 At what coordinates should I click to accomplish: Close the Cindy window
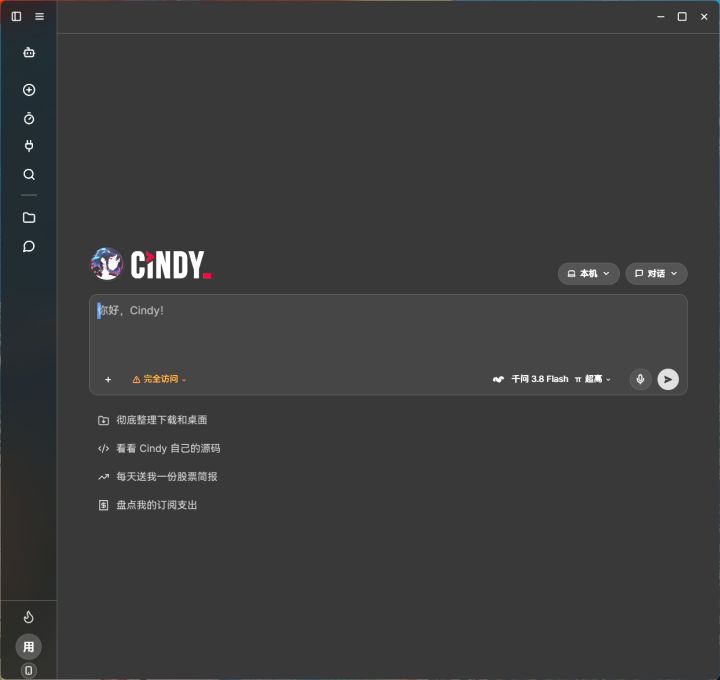pyautogui.click(x=704, y=17)
